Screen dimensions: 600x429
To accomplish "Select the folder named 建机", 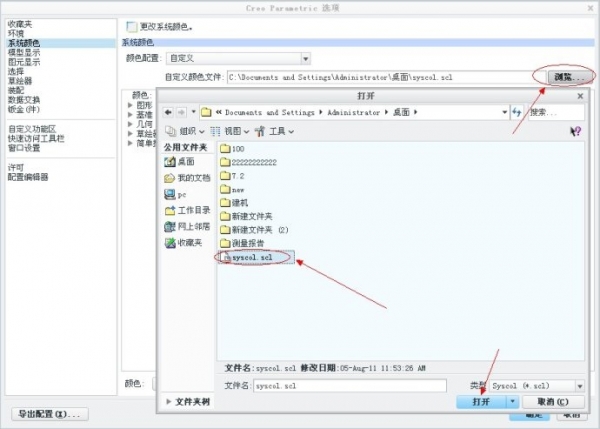I will pyautogui.click(x=234, y=203).
